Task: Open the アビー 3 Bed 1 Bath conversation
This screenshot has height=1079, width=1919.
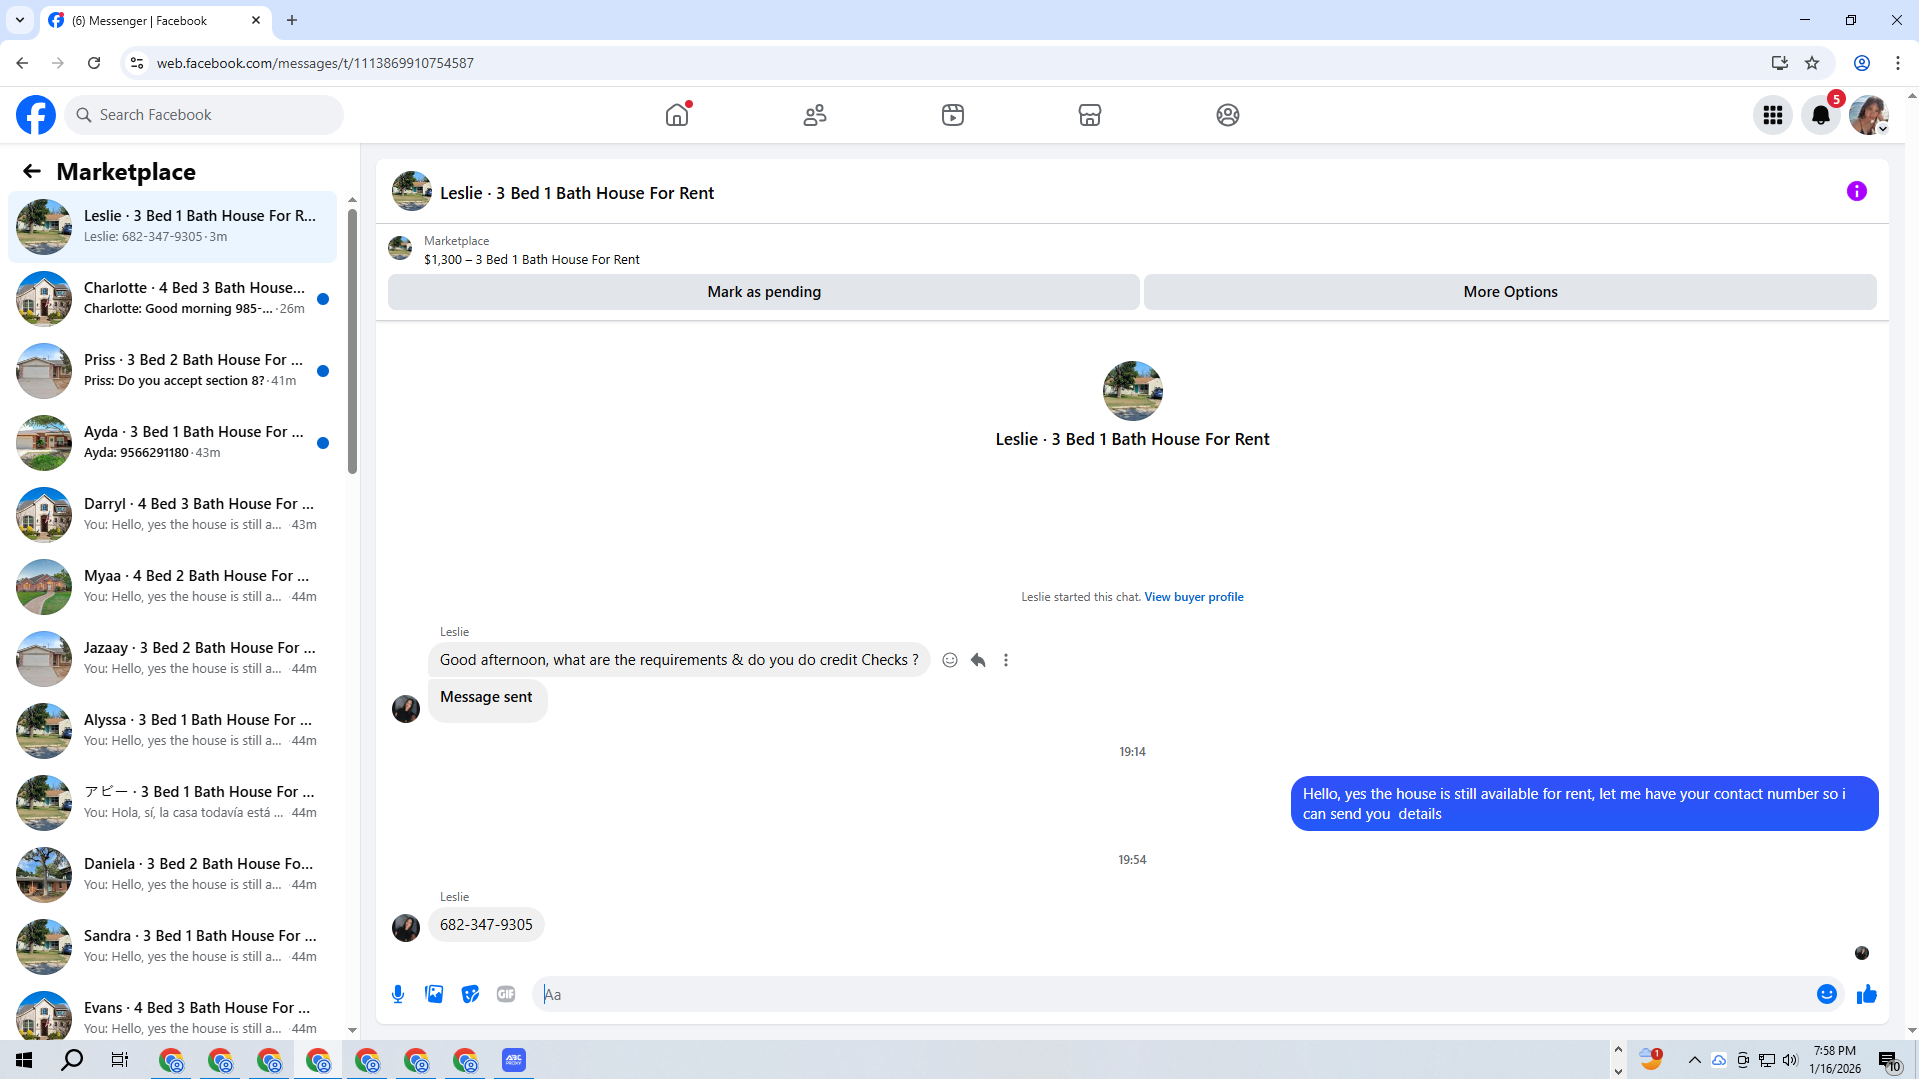Action: pos(173,802)
